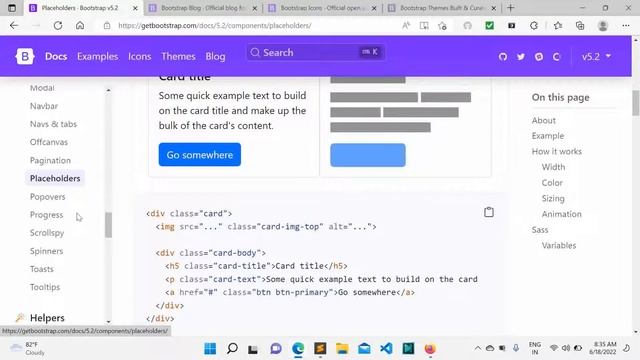
Task: Jump to Animation section
Action: 561,214
